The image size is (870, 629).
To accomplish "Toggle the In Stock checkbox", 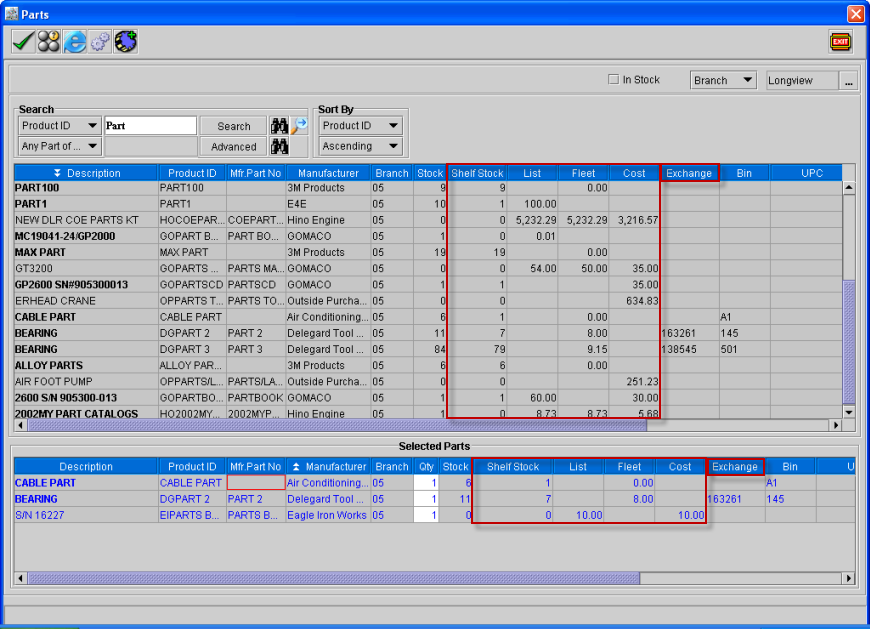I will point(613,79).
